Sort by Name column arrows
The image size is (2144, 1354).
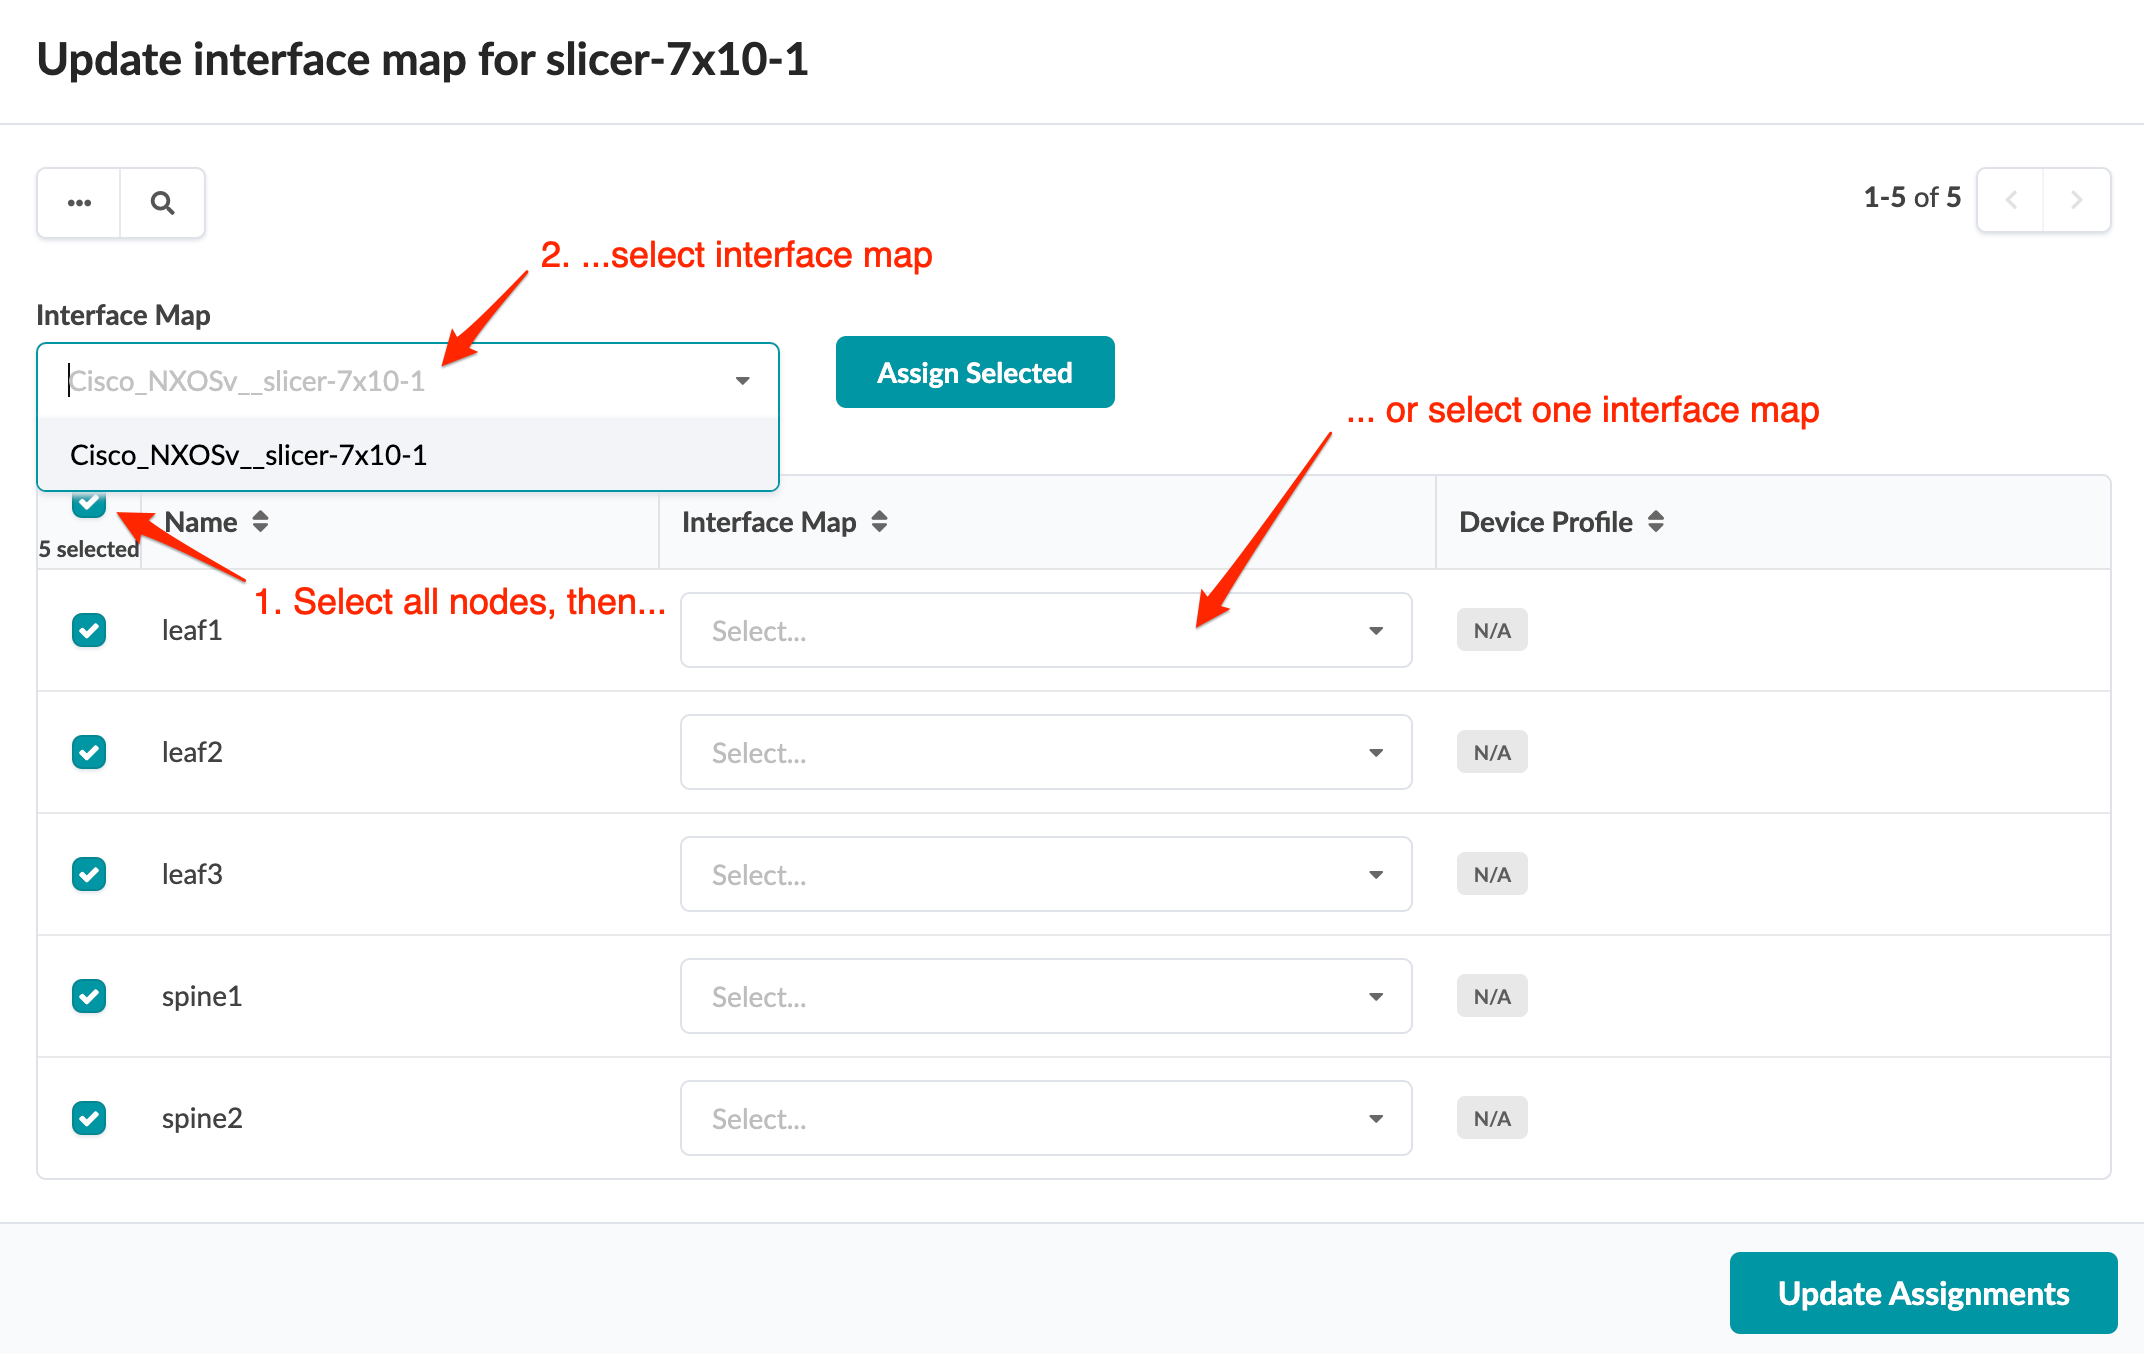pos(260,522)
